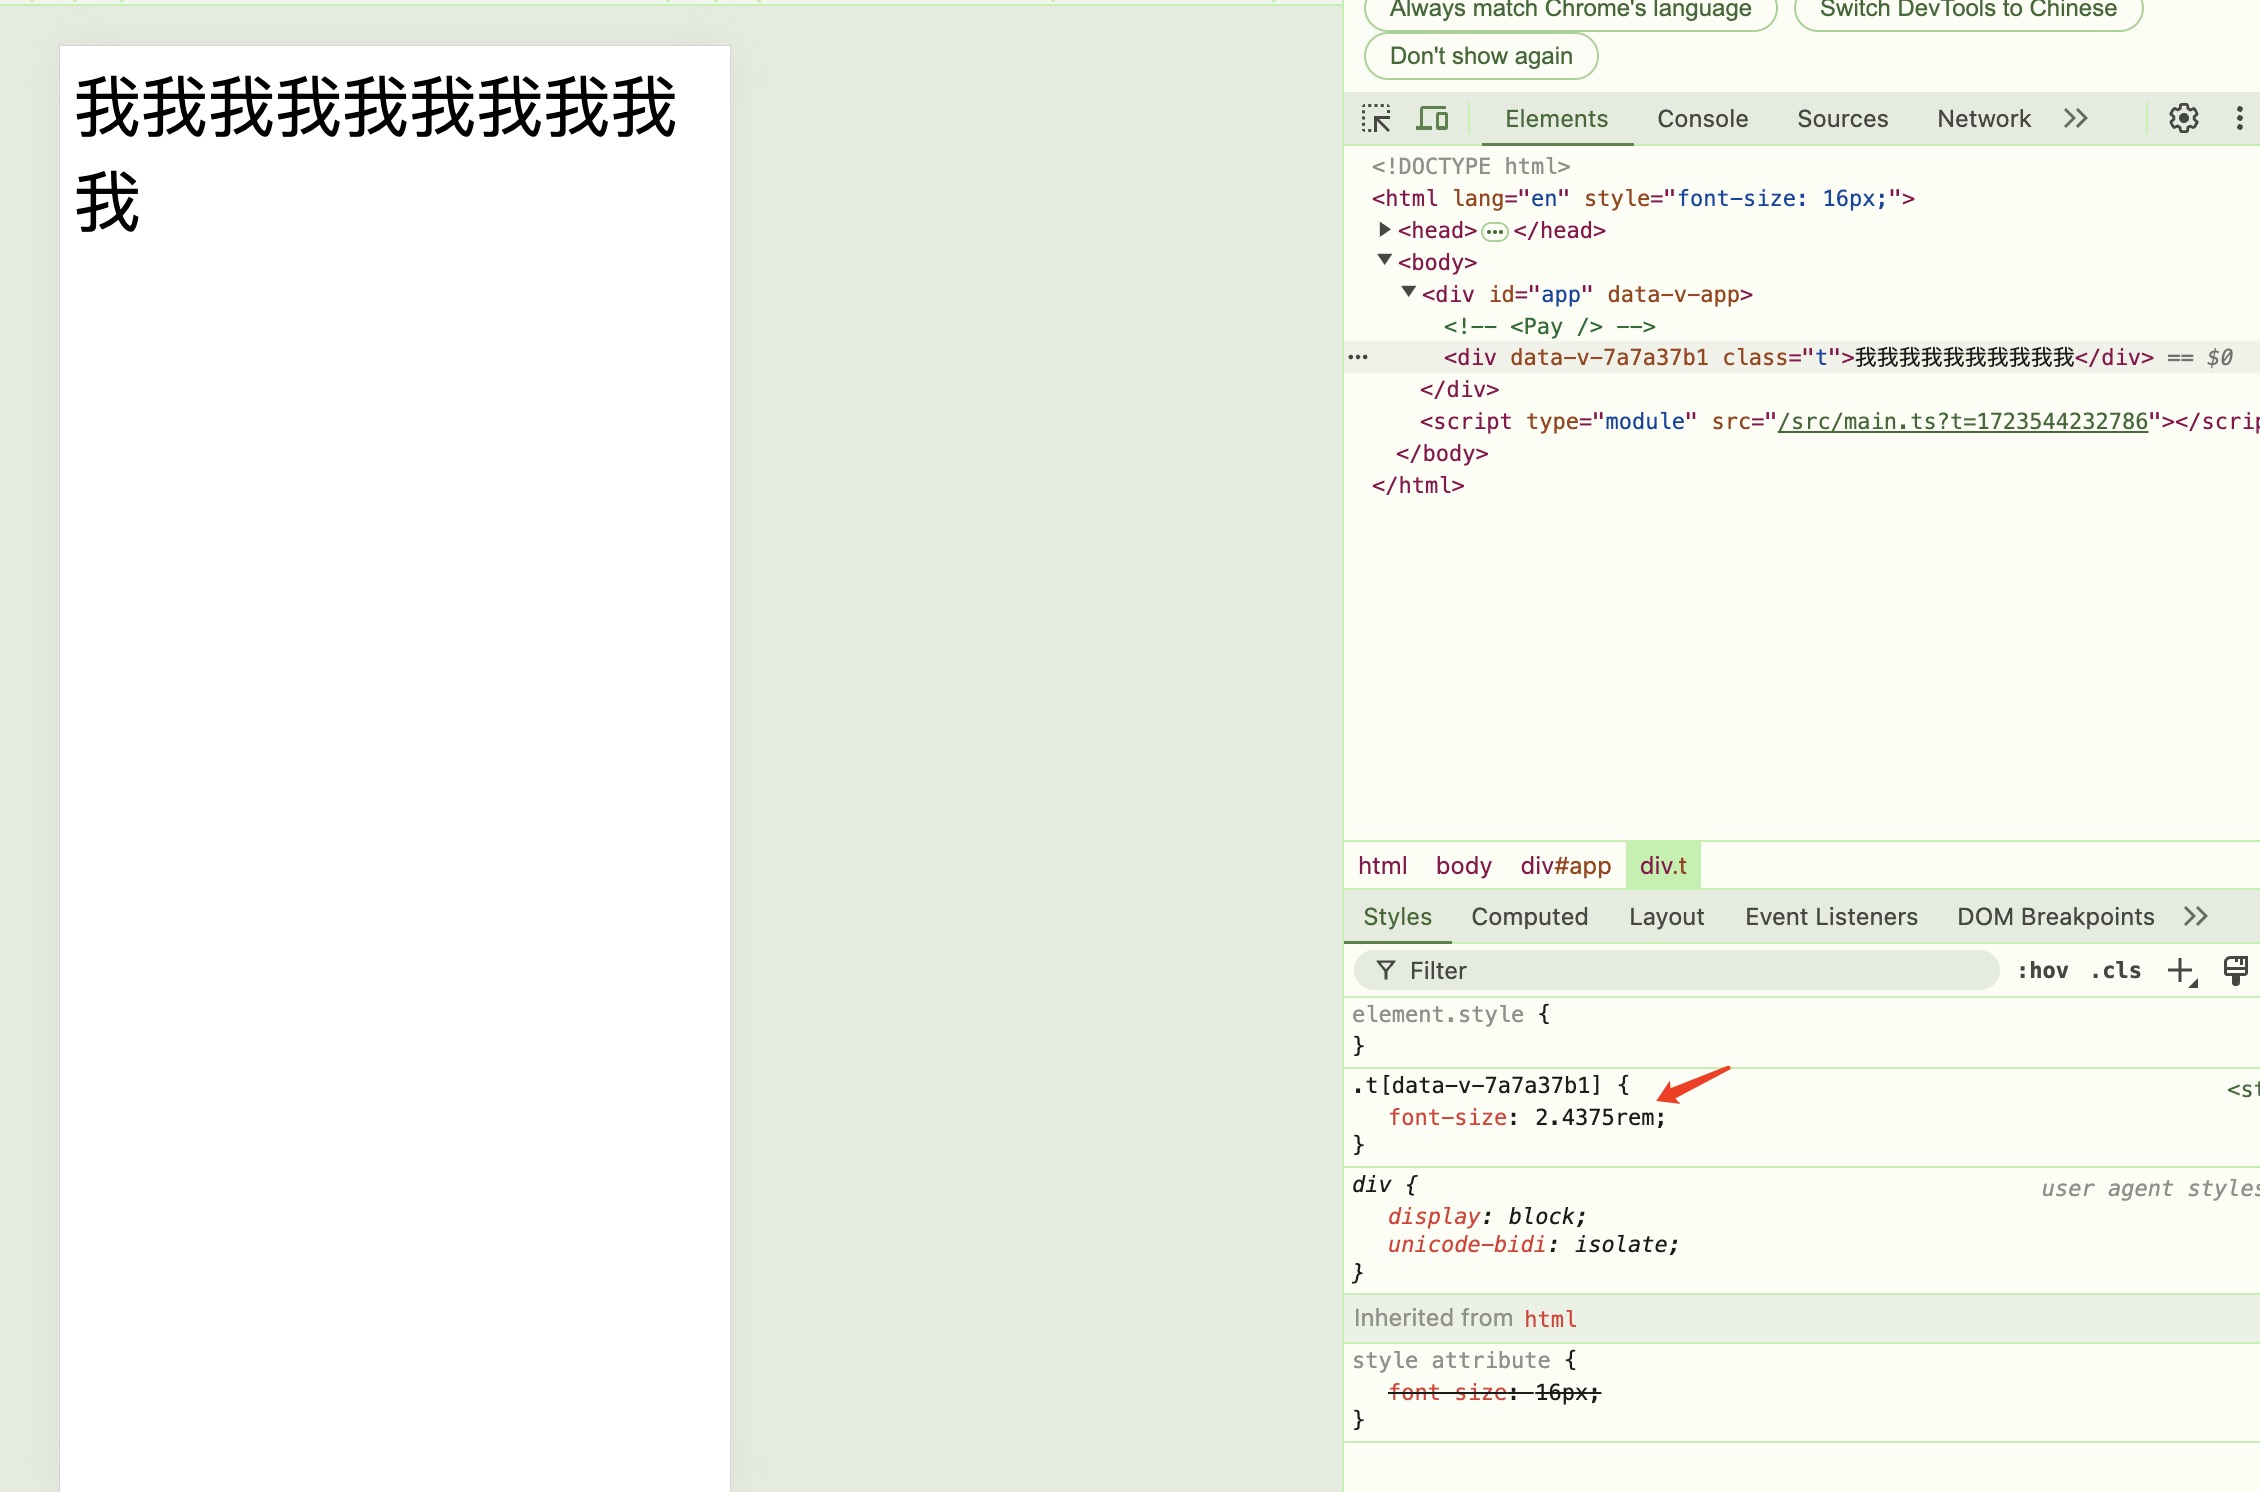Collapse the div#app element node
This screenshot has width=2260, height=1492.
click(1409, 293)
